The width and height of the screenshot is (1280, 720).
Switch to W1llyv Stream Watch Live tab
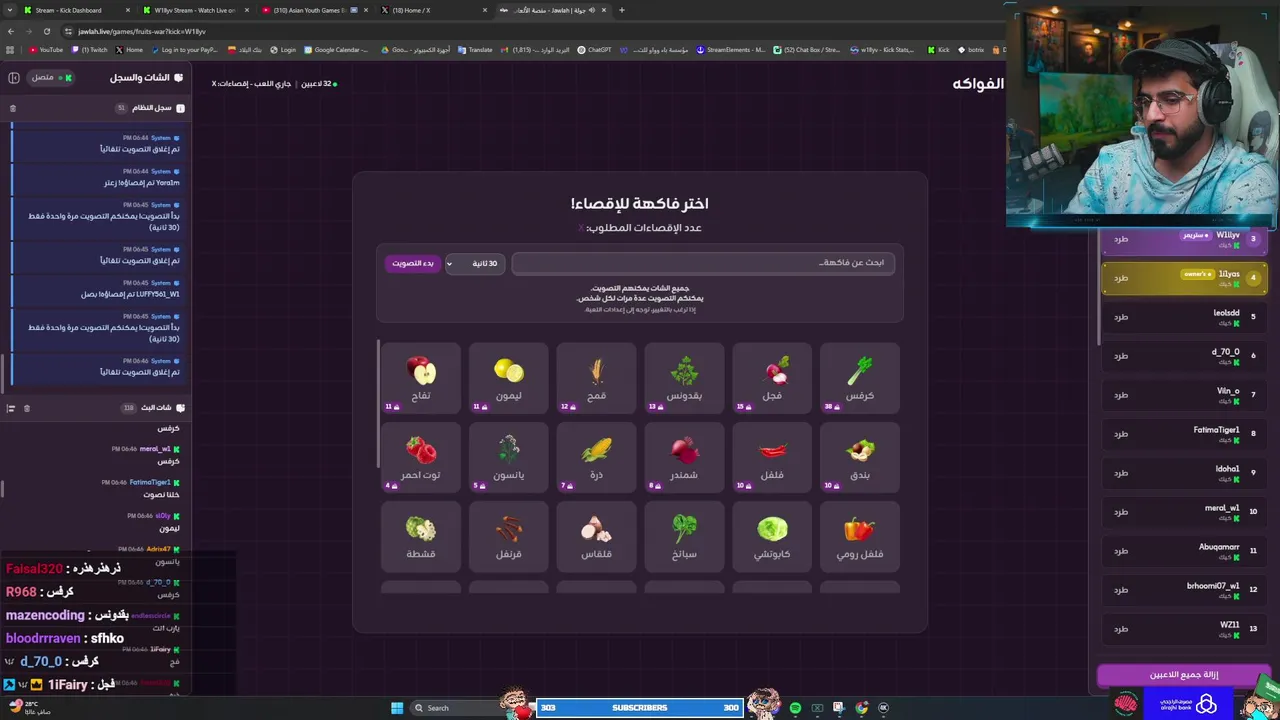pos(196,10)
